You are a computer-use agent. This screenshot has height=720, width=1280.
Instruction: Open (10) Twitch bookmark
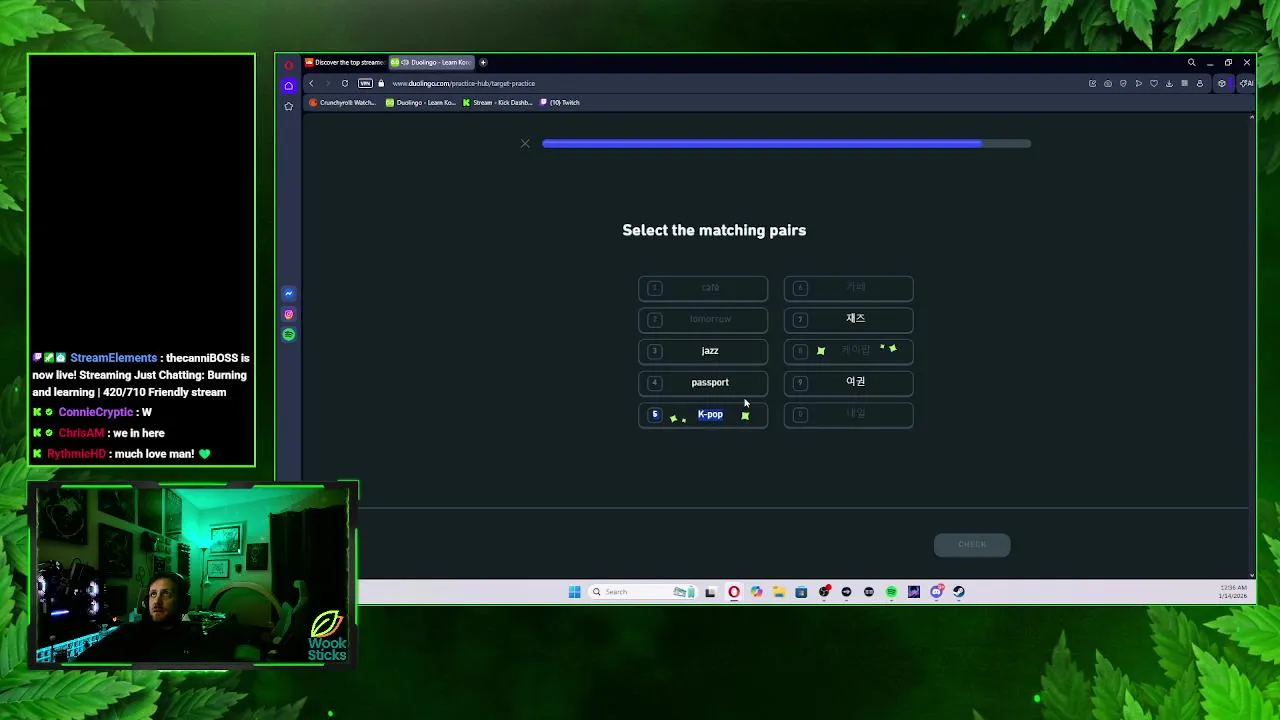pos(560,102)
